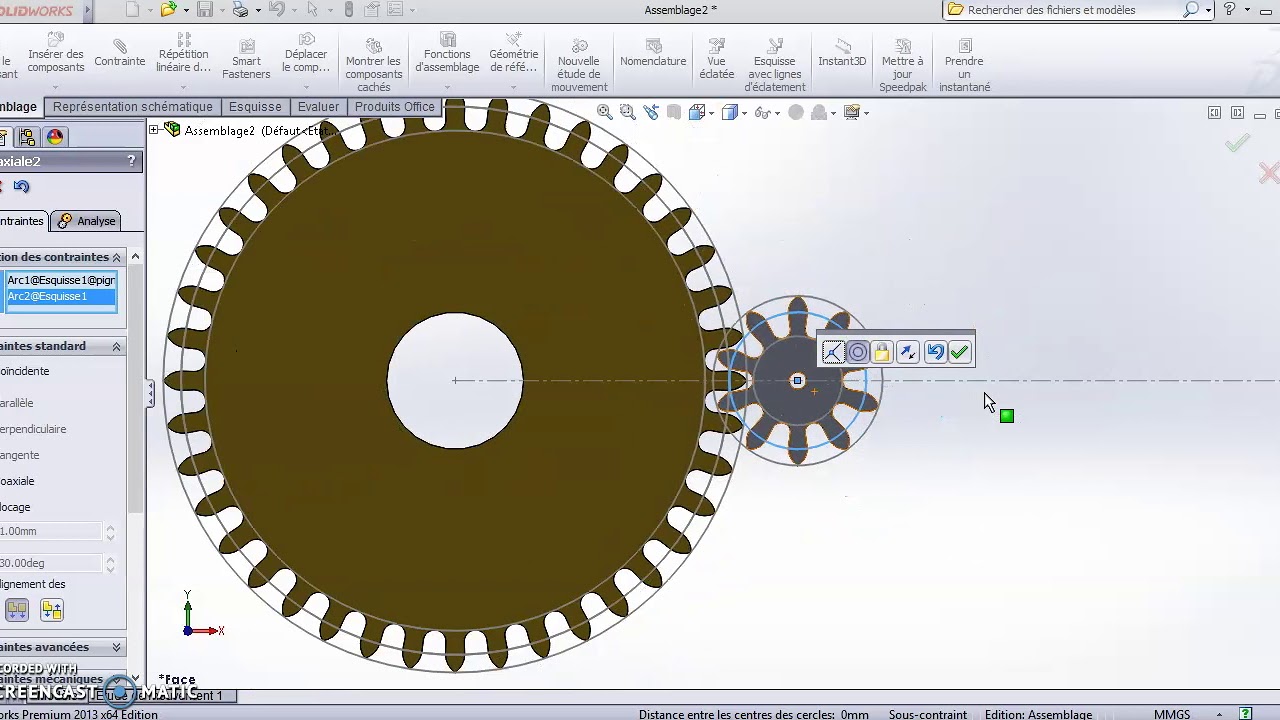
Task: Click Vue éclatée tool
Action: [x=717, y=60]
